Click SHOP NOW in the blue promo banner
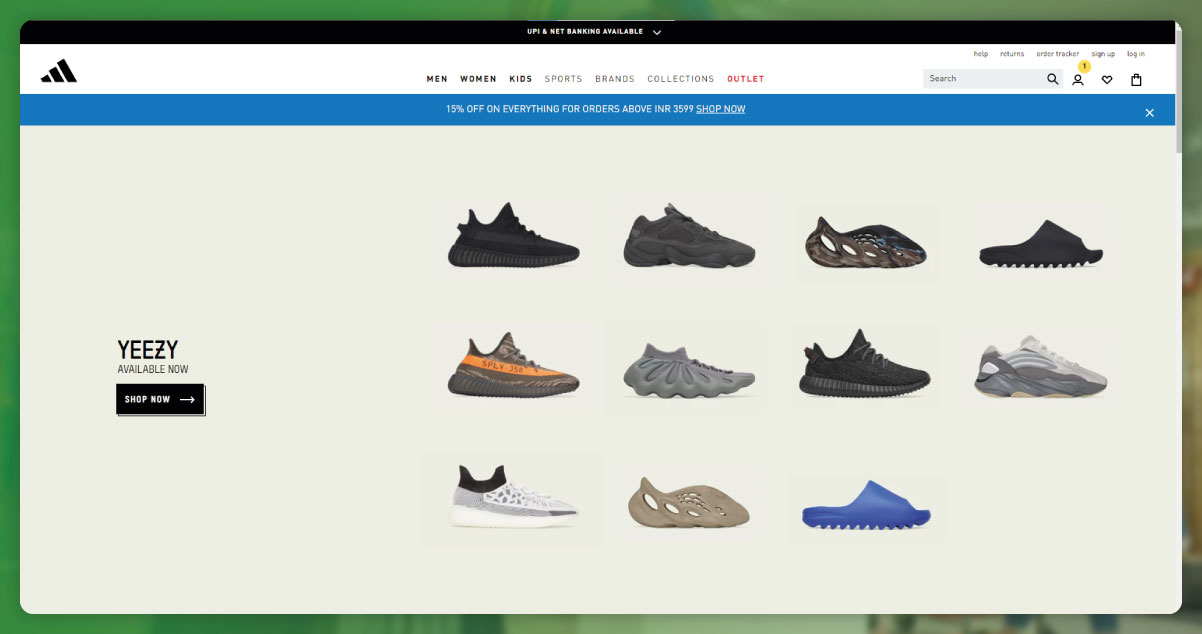This screenshot has width=1202, height=634. tap(721, 109)
